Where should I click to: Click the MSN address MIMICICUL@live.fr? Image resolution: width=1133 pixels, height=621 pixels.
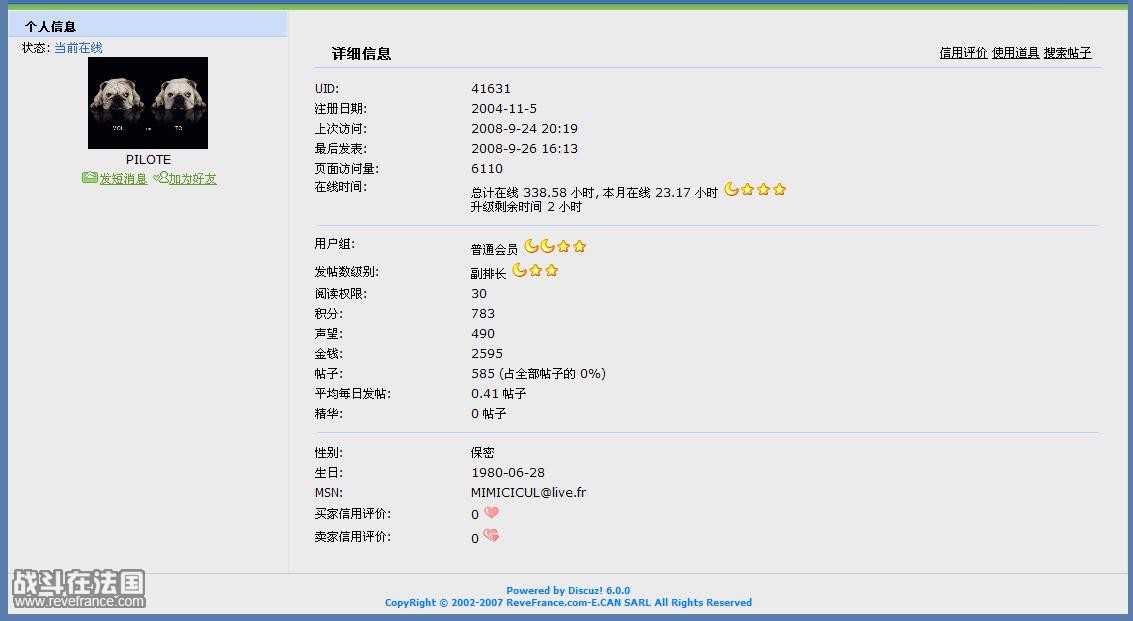[528, 492]
